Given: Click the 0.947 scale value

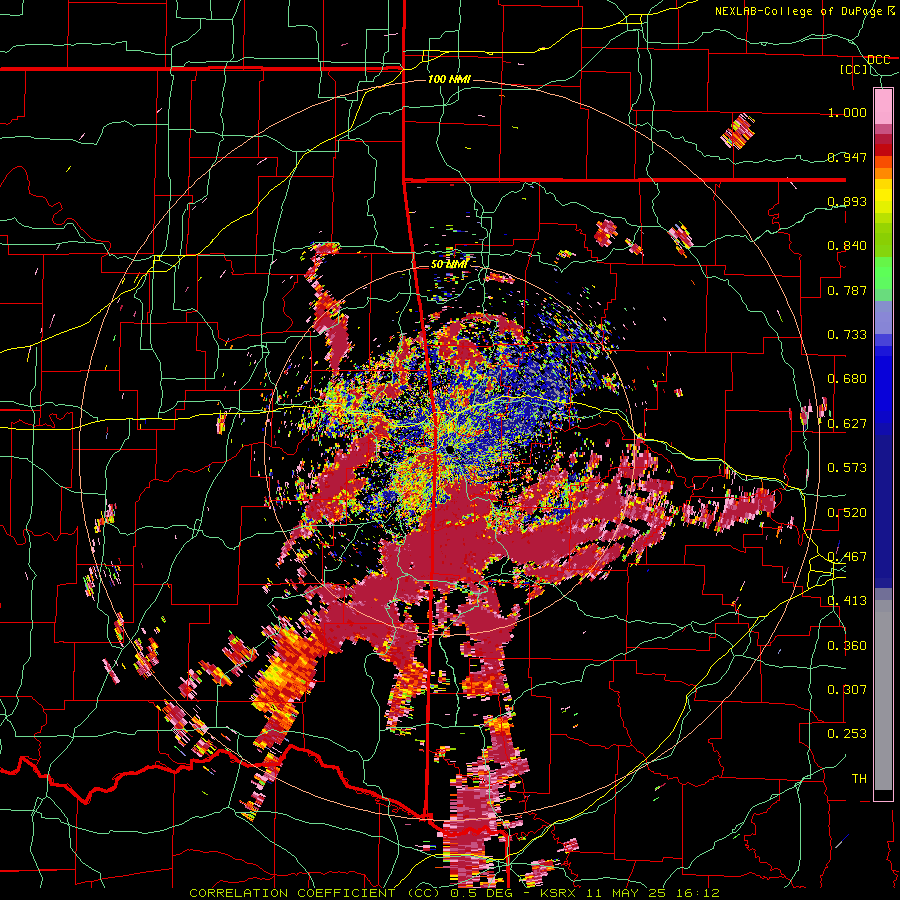Looking at the screenshot, I should pyautogui.click(x=847, y=157).
